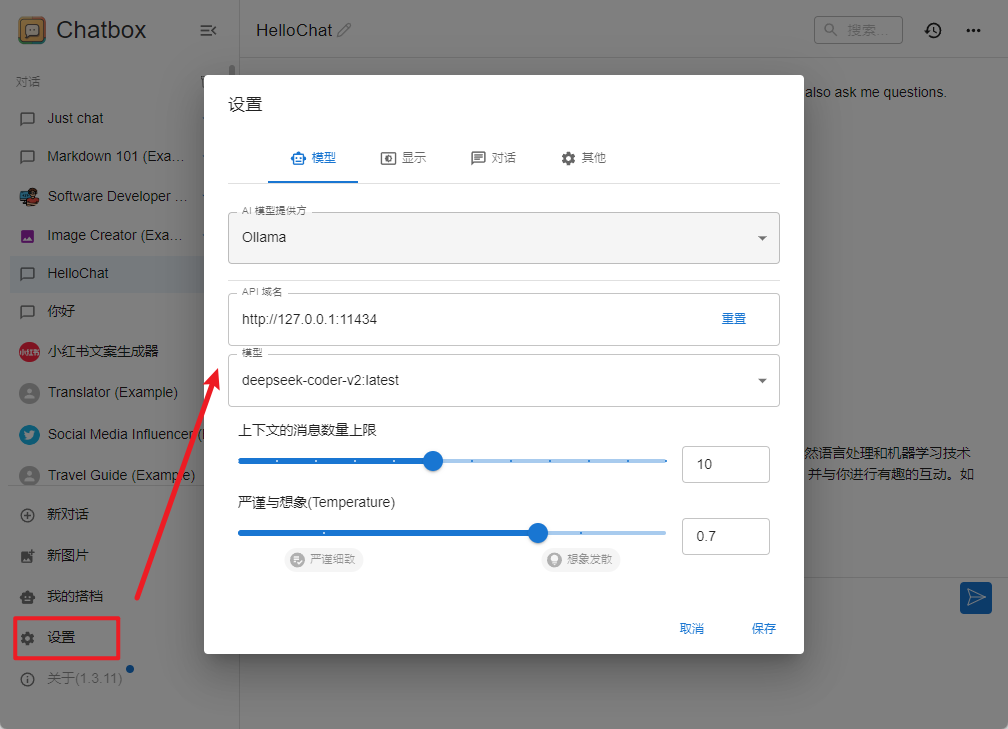Open the 小红书文案生成器 conversation
Screen dimensions: 1008x729
tap(107, 352)
